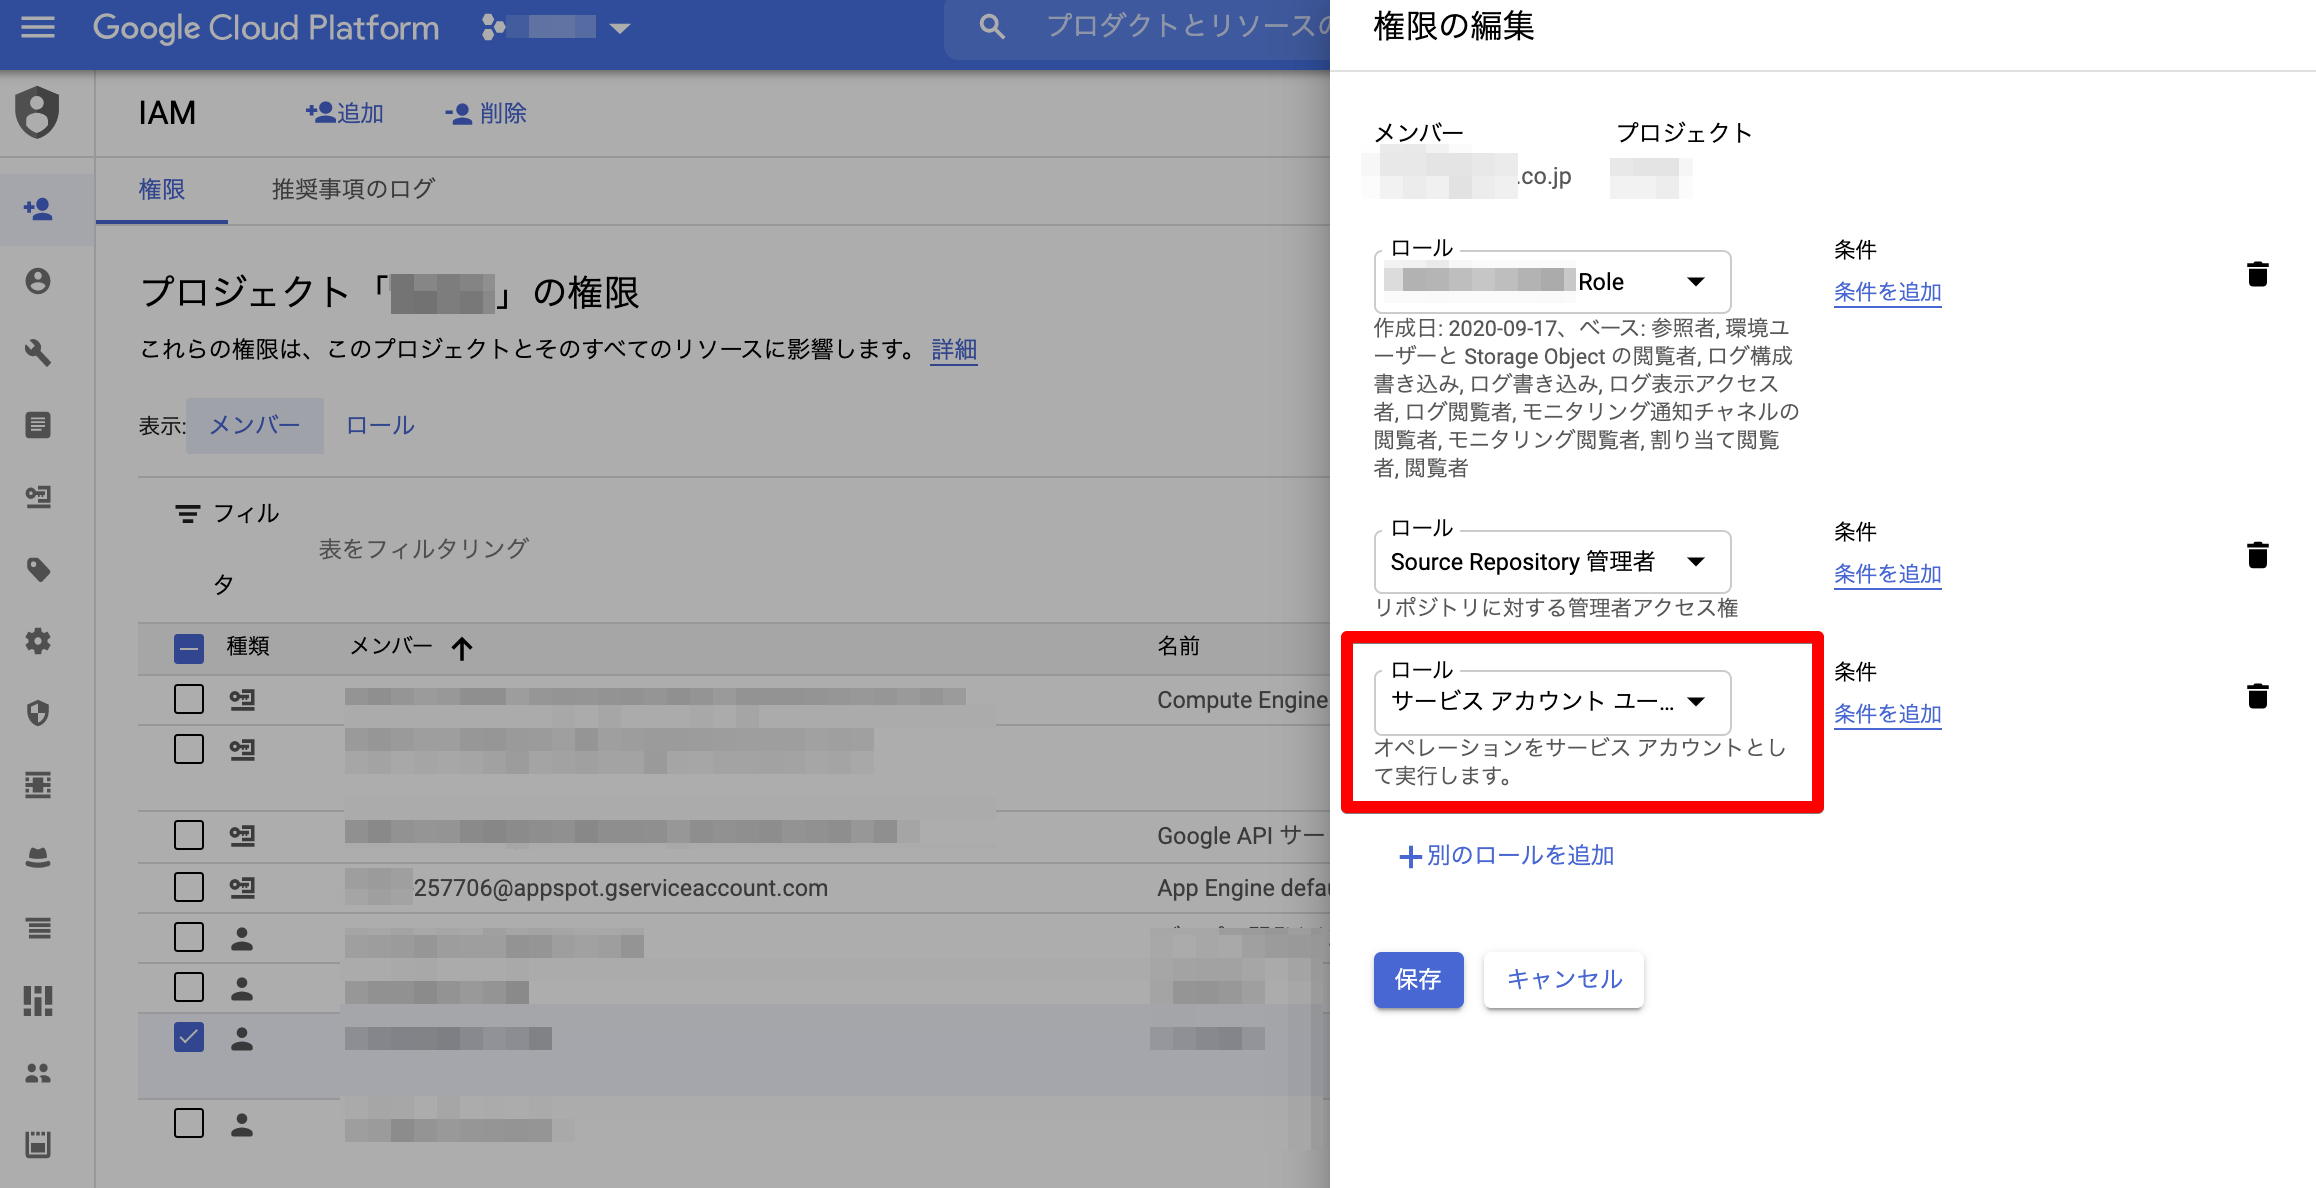Check the second service account row checkbox
The width and height of the screenshot is (2316, 1188).
pyautogui.click(x=189, y=749)
